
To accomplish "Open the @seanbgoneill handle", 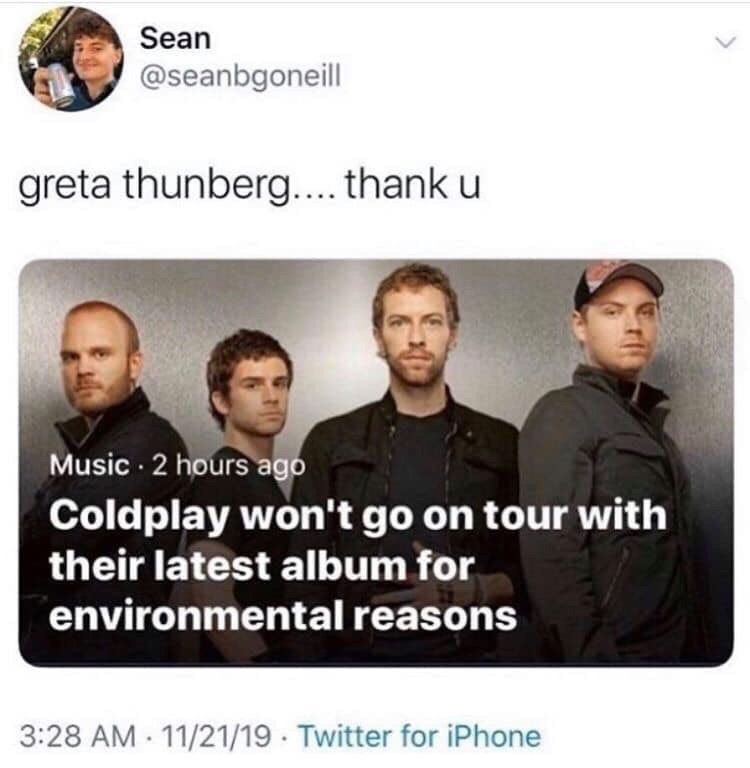I will [240, 77].
